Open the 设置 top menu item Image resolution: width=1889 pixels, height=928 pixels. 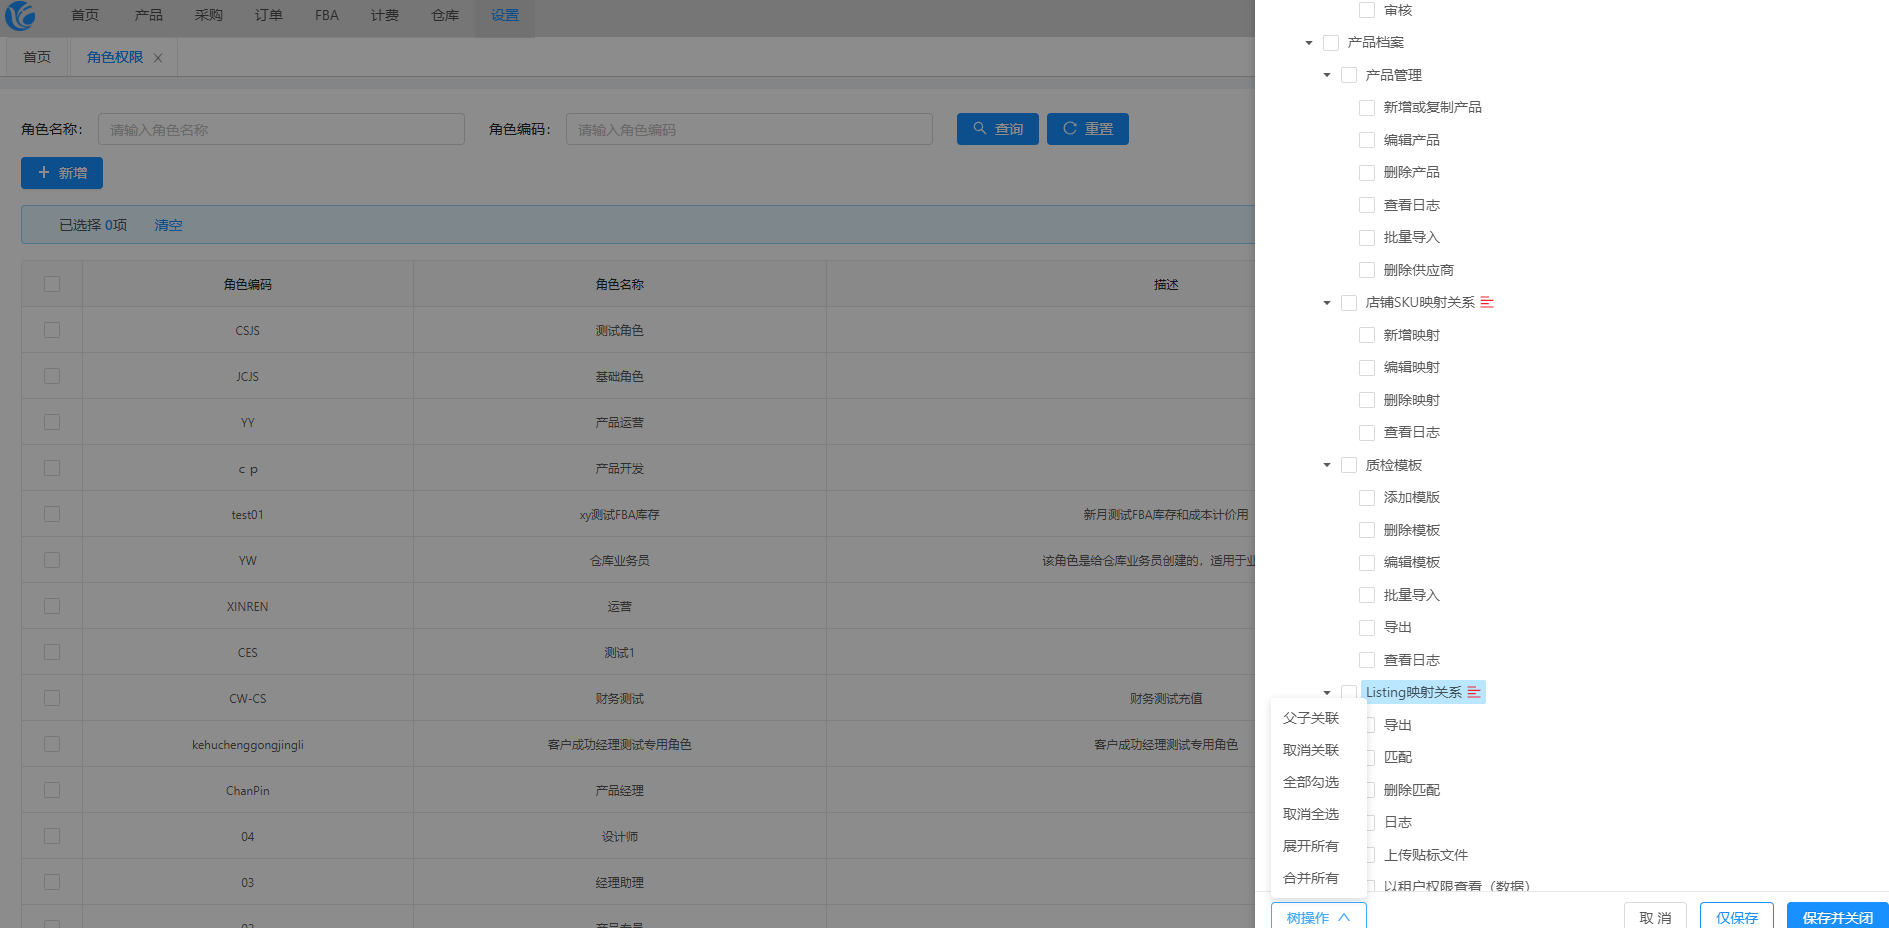pyautogui.click(x=505, y=16)
